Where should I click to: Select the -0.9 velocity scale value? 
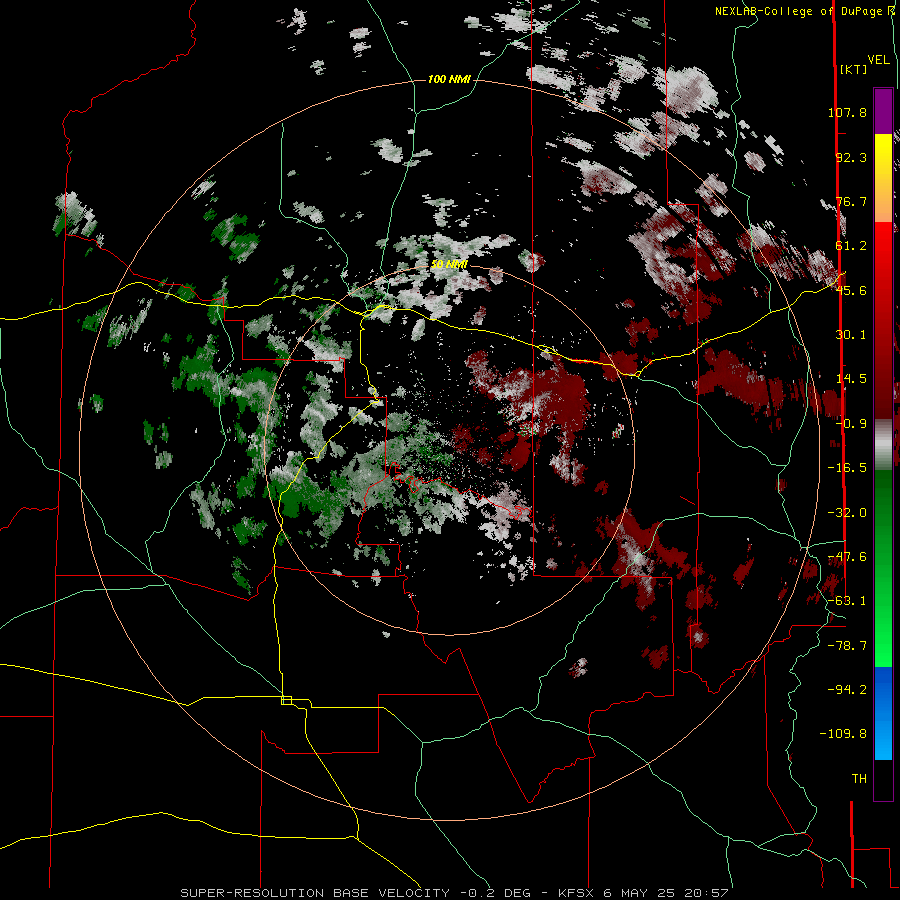click(x=851, y=424)
